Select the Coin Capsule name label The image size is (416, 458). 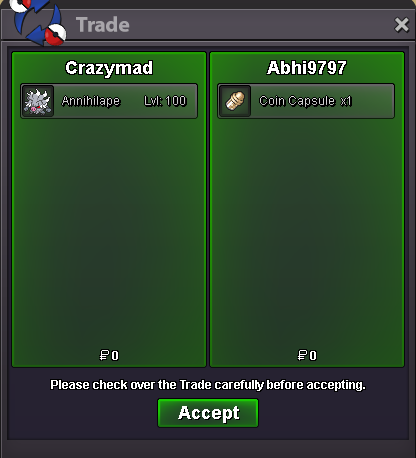[297, 101]
